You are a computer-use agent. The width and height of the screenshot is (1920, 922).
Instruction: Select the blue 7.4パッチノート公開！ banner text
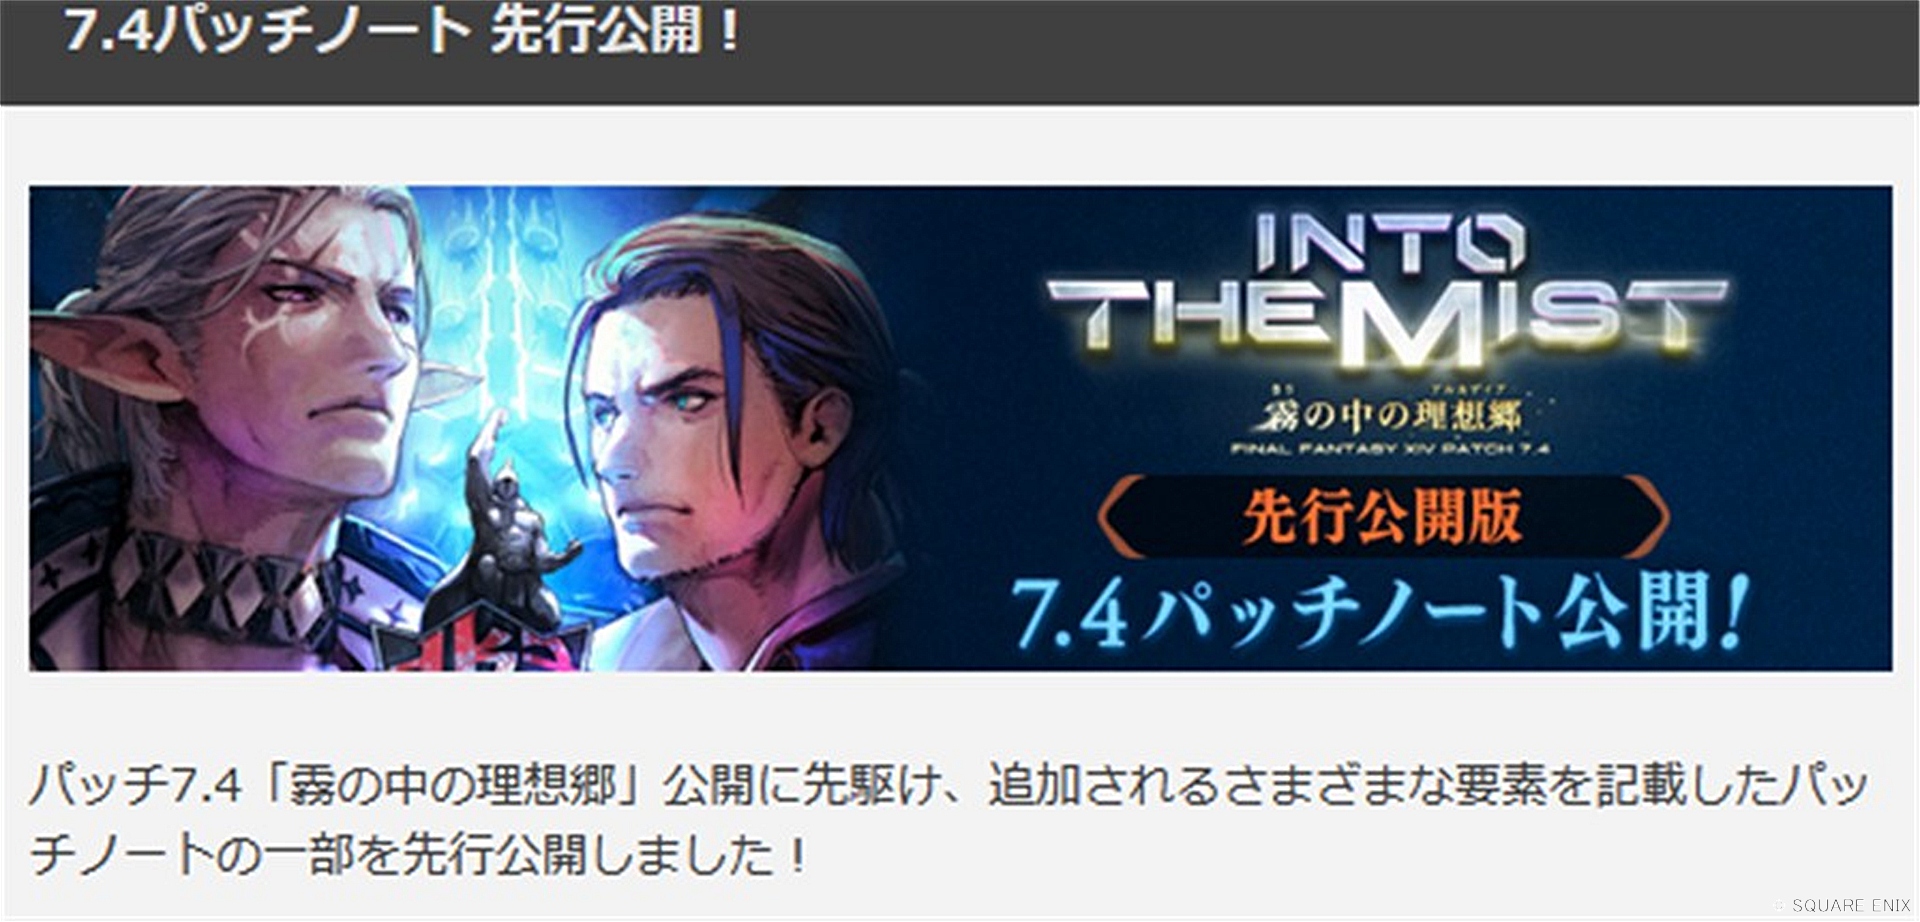click(1380, 612)
